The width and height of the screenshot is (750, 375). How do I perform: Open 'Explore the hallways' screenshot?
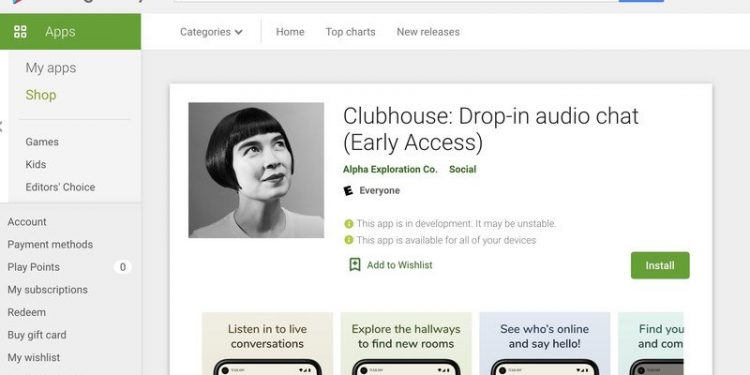[406, 343]
